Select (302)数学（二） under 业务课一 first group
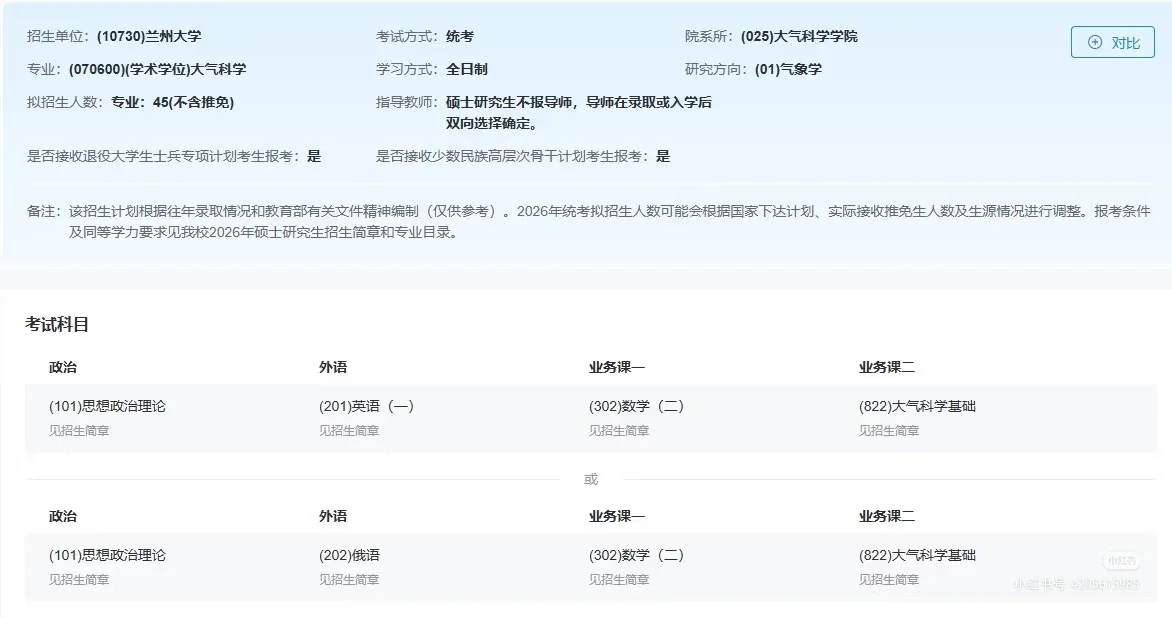This screenshot has height=618, width=1172. click(x=638, y=405)
